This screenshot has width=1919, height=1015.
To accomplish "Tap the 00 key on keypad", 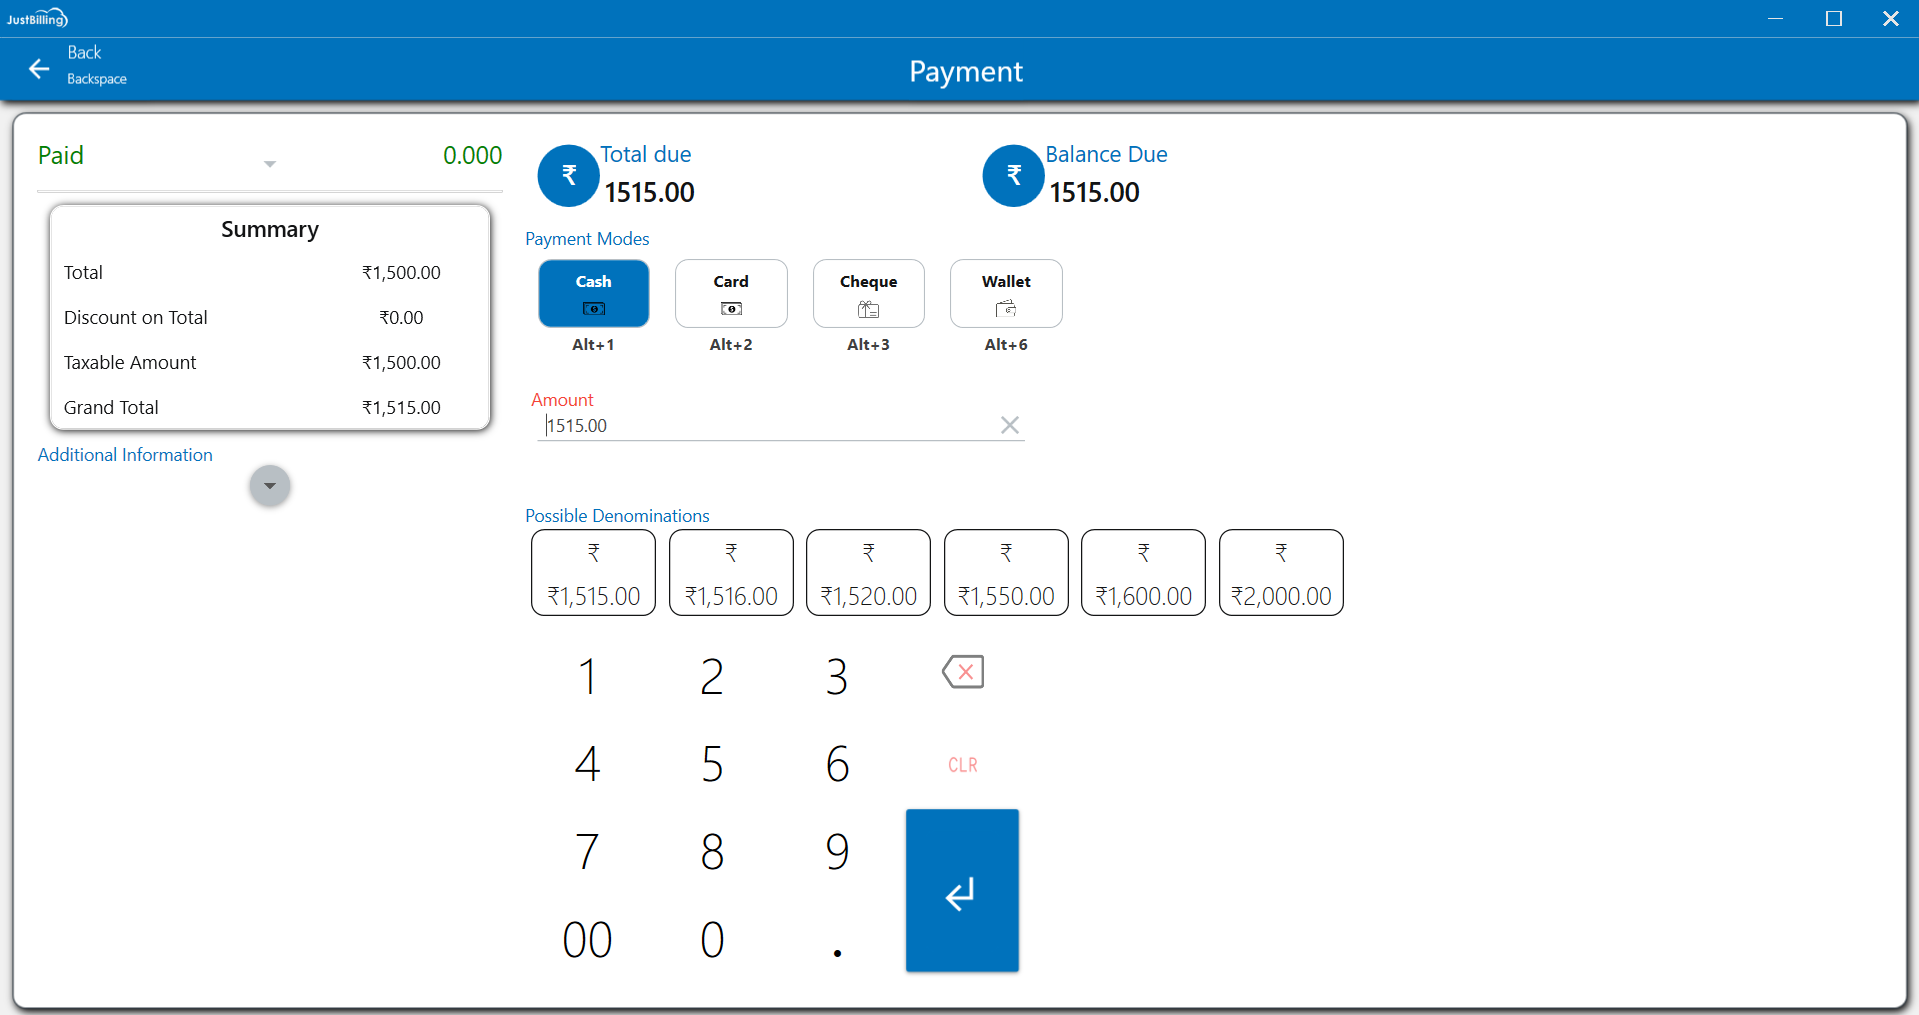I will click(x=587, y=940).
